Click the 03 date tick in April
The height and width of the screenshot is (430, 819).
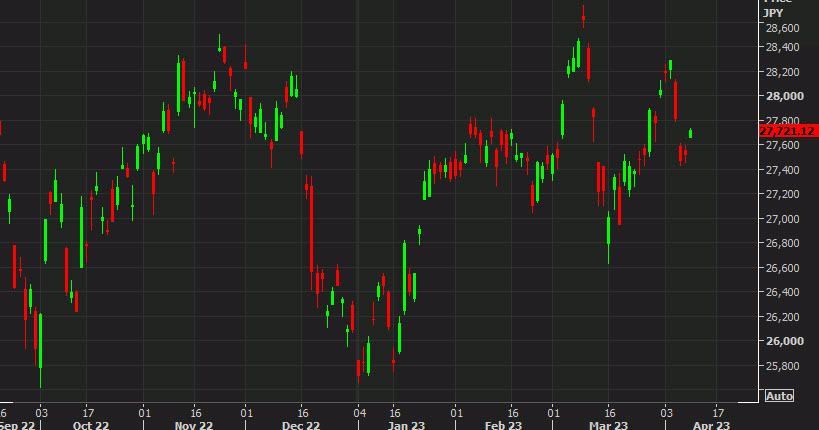(666, 413)
